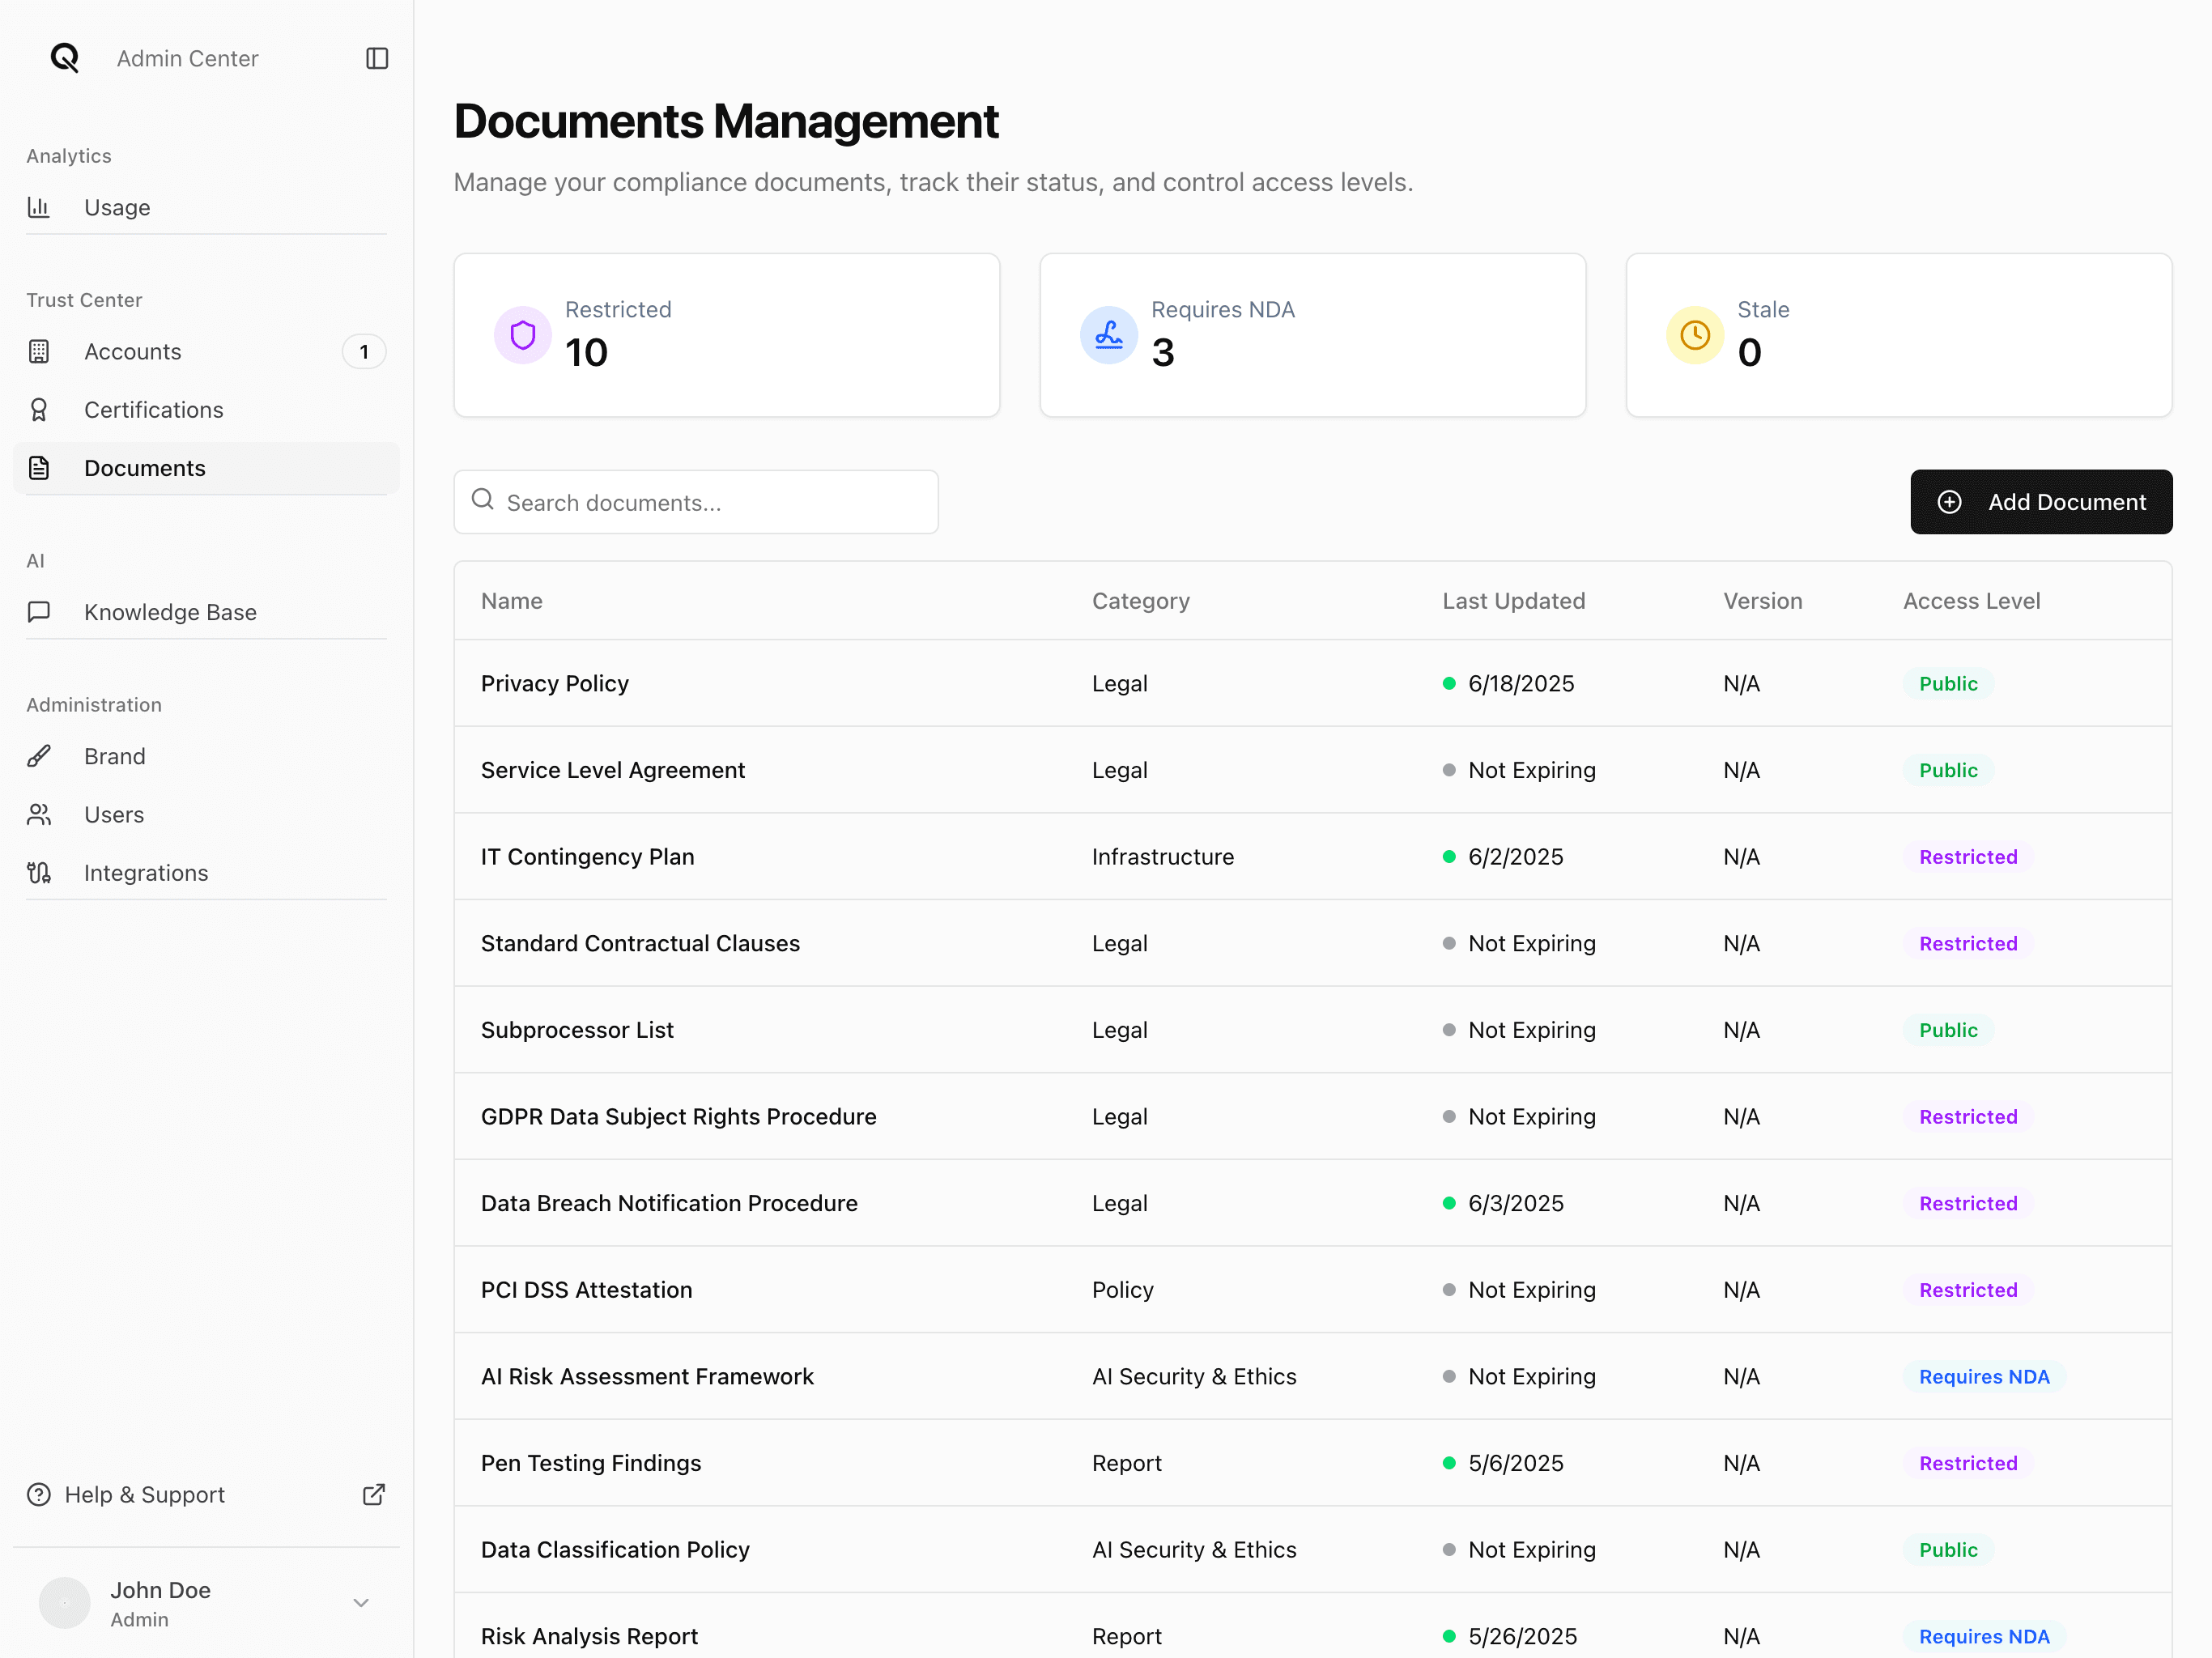Click the signature icon on the Requires NDA card

pyautogui.click(x=1108, y=335)
